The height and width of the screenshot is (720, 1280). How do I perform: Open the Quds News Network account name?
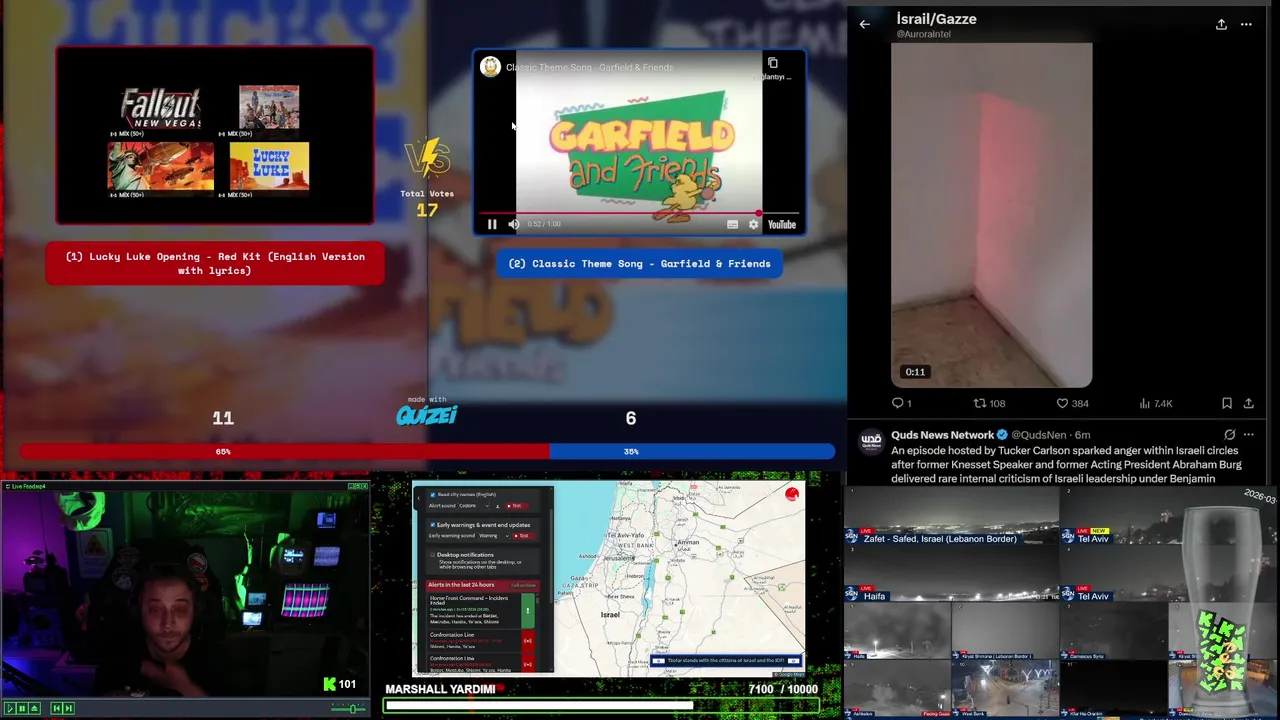point(943,435)
